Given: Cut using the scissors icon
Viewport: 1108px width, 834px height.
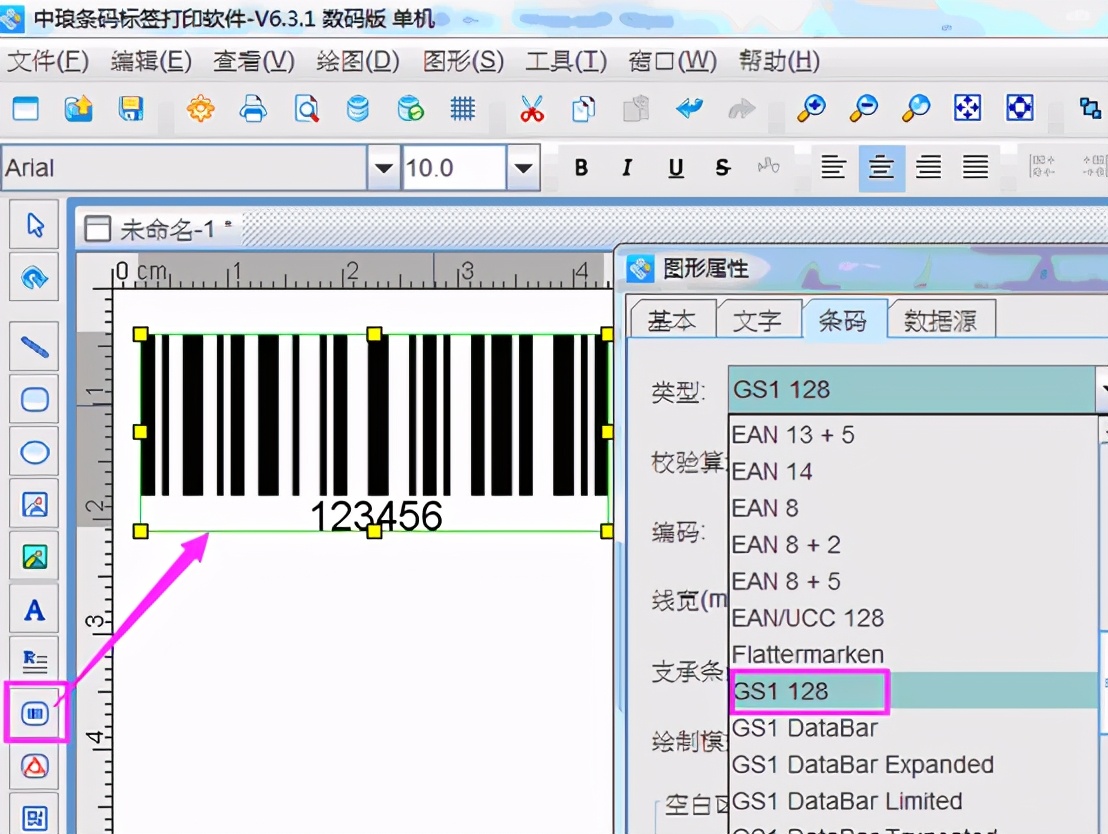Looking at the screenshot, I should pos(533,108).
